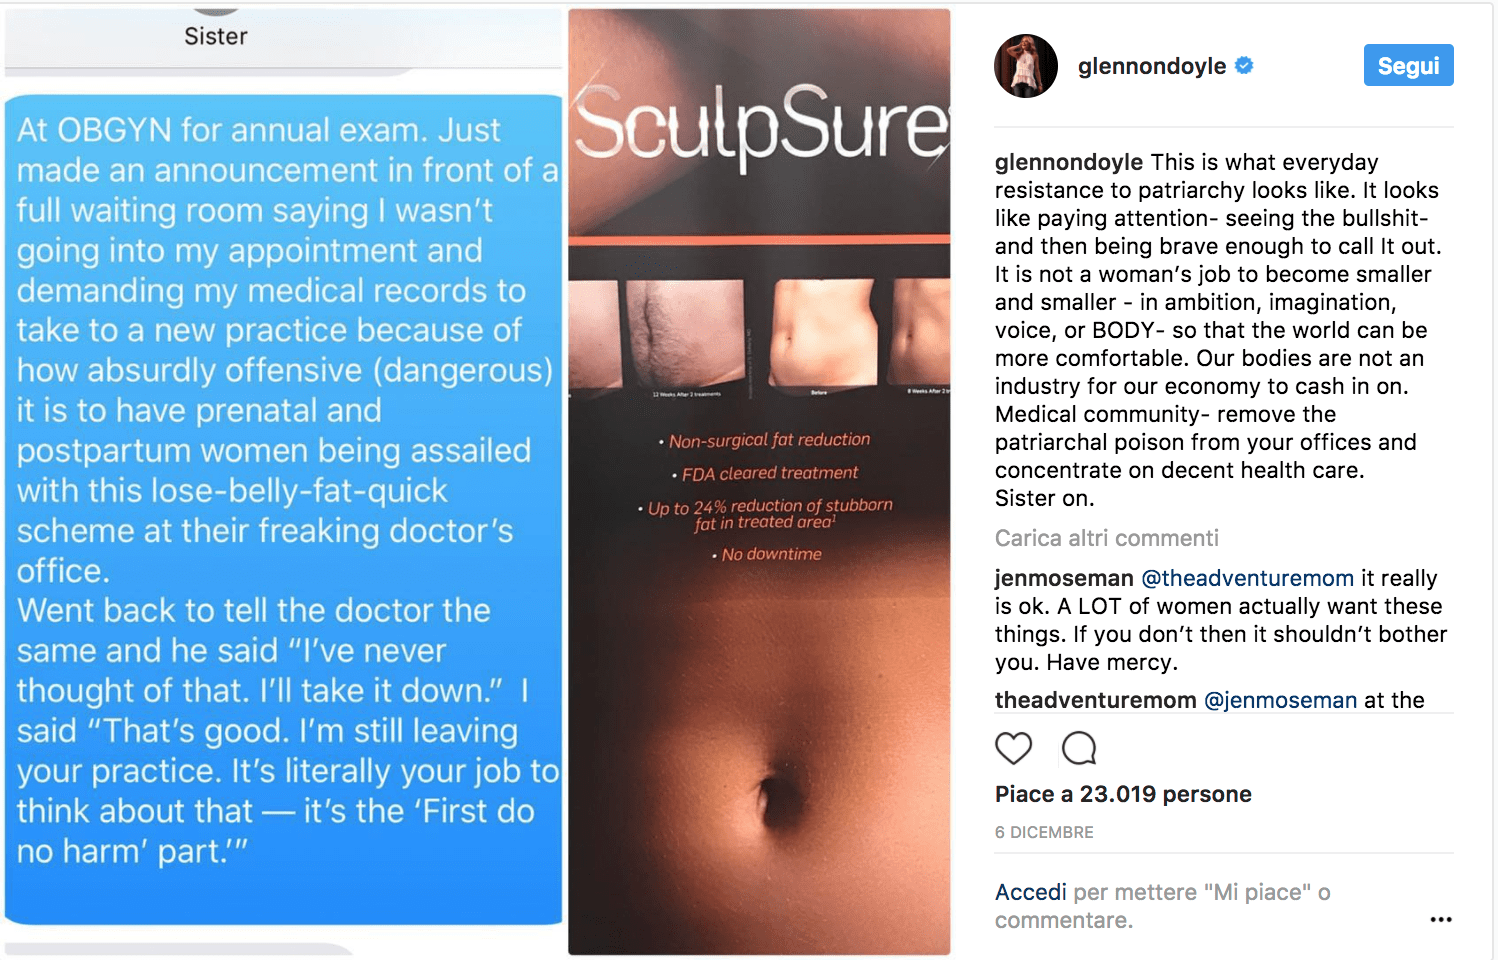This screenshot has width=1498, height=960.
Task: Follow the @jenmoseman mention link
Action: pyautogui.click(x=1280, y=700)
